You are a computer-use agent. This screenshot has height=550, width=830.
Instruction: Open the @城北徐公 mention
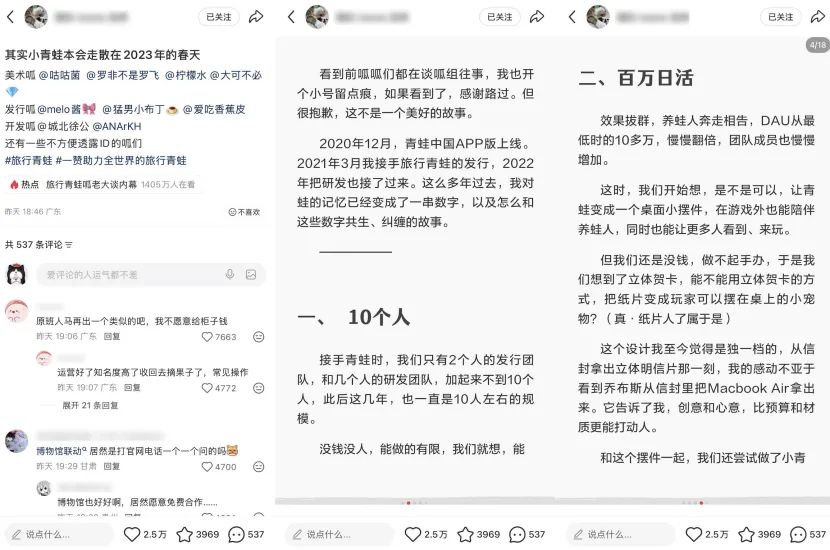tap(63, 126)
